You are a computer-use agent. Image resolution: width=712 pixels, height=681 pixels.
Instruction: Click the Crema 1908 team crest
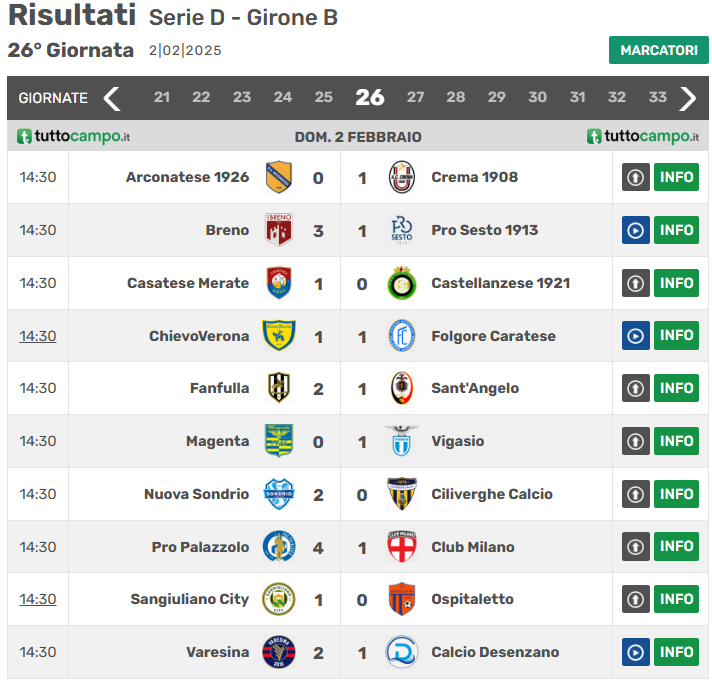click(x=402, y=178)
